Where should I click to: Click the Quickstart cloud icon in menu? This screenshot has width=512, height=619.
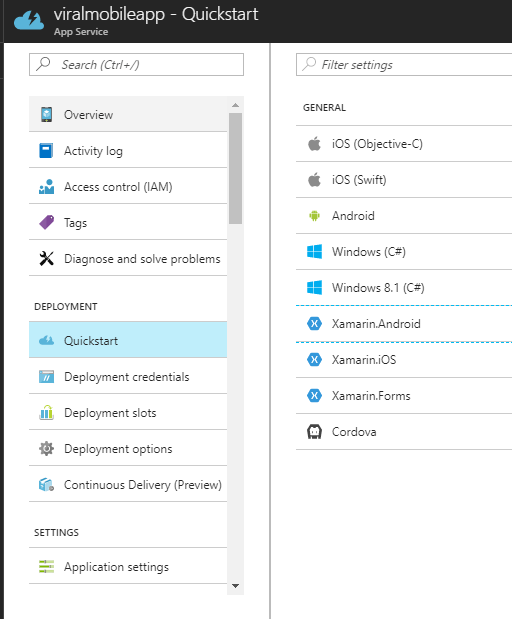click(x=46, y=340)
